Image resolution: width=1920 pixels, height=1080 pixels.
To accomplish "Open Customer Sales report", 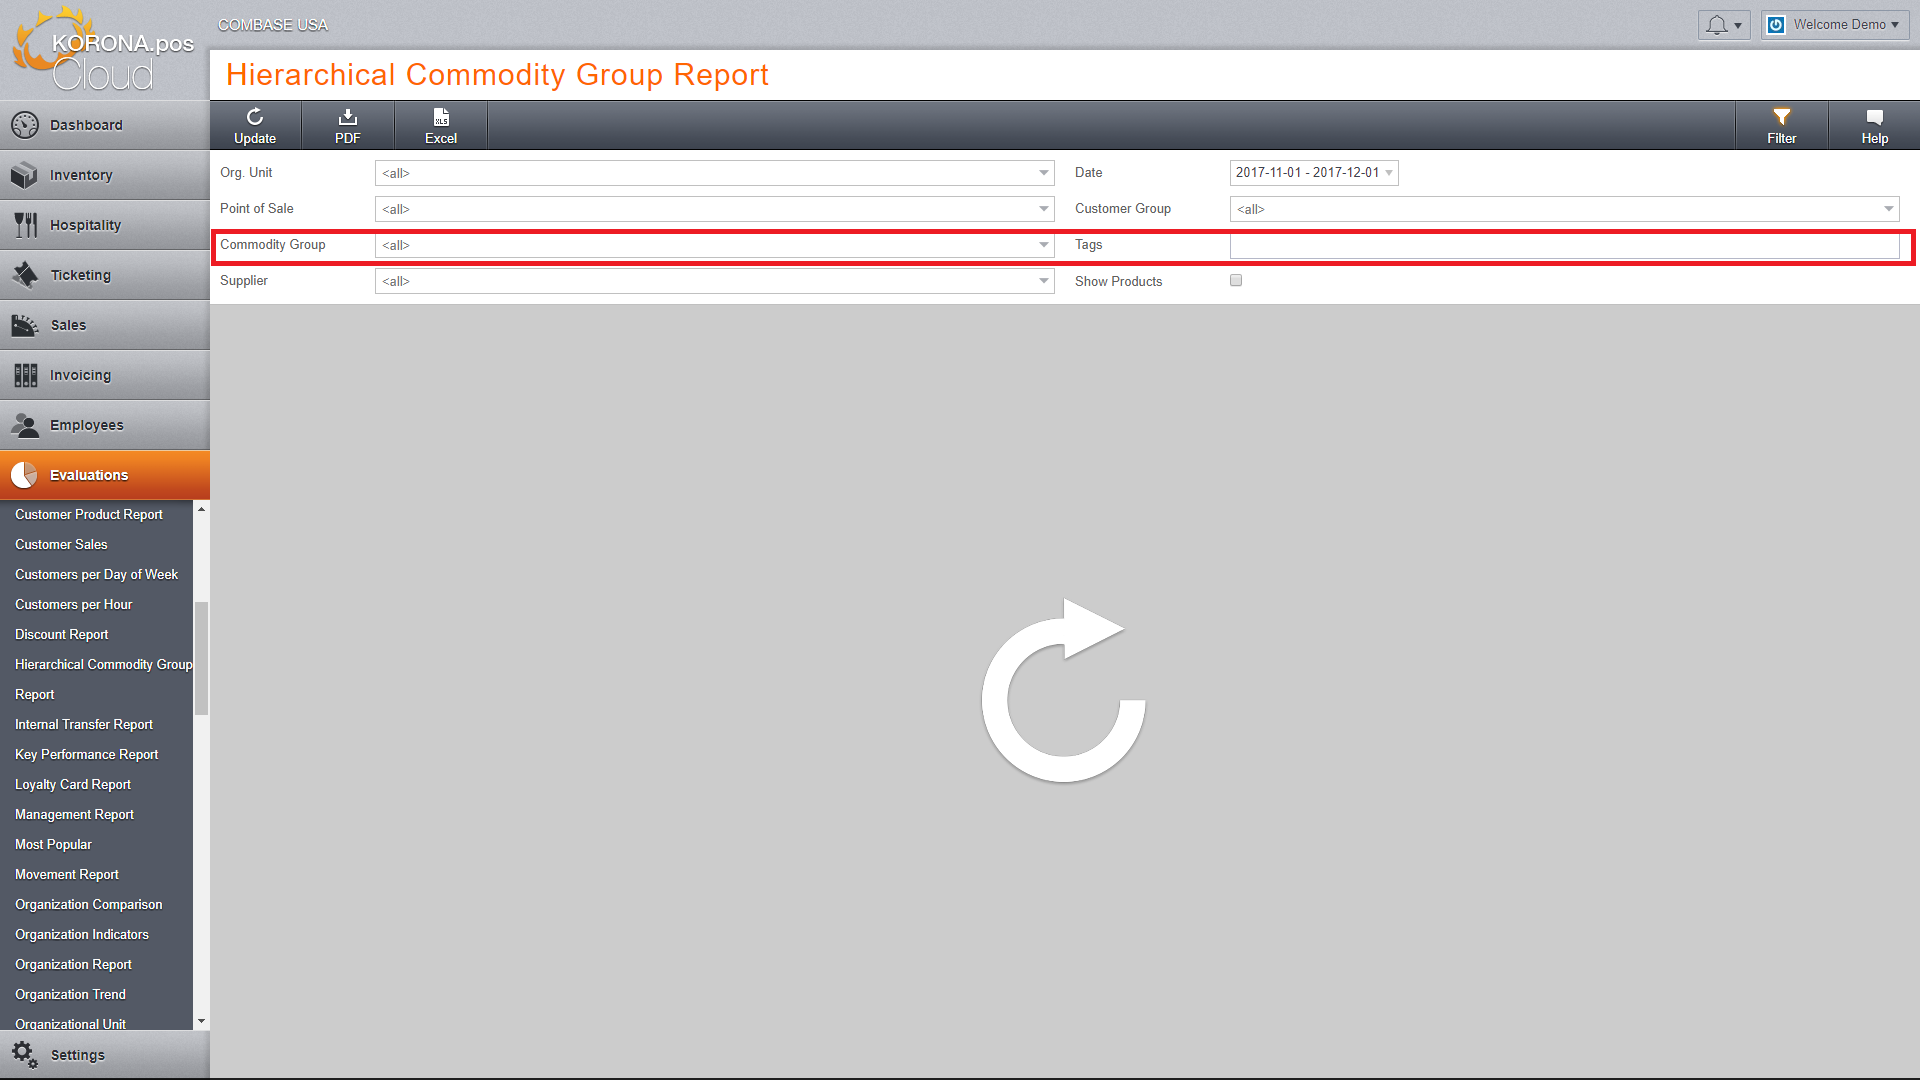I will click(x=61, y=544).
